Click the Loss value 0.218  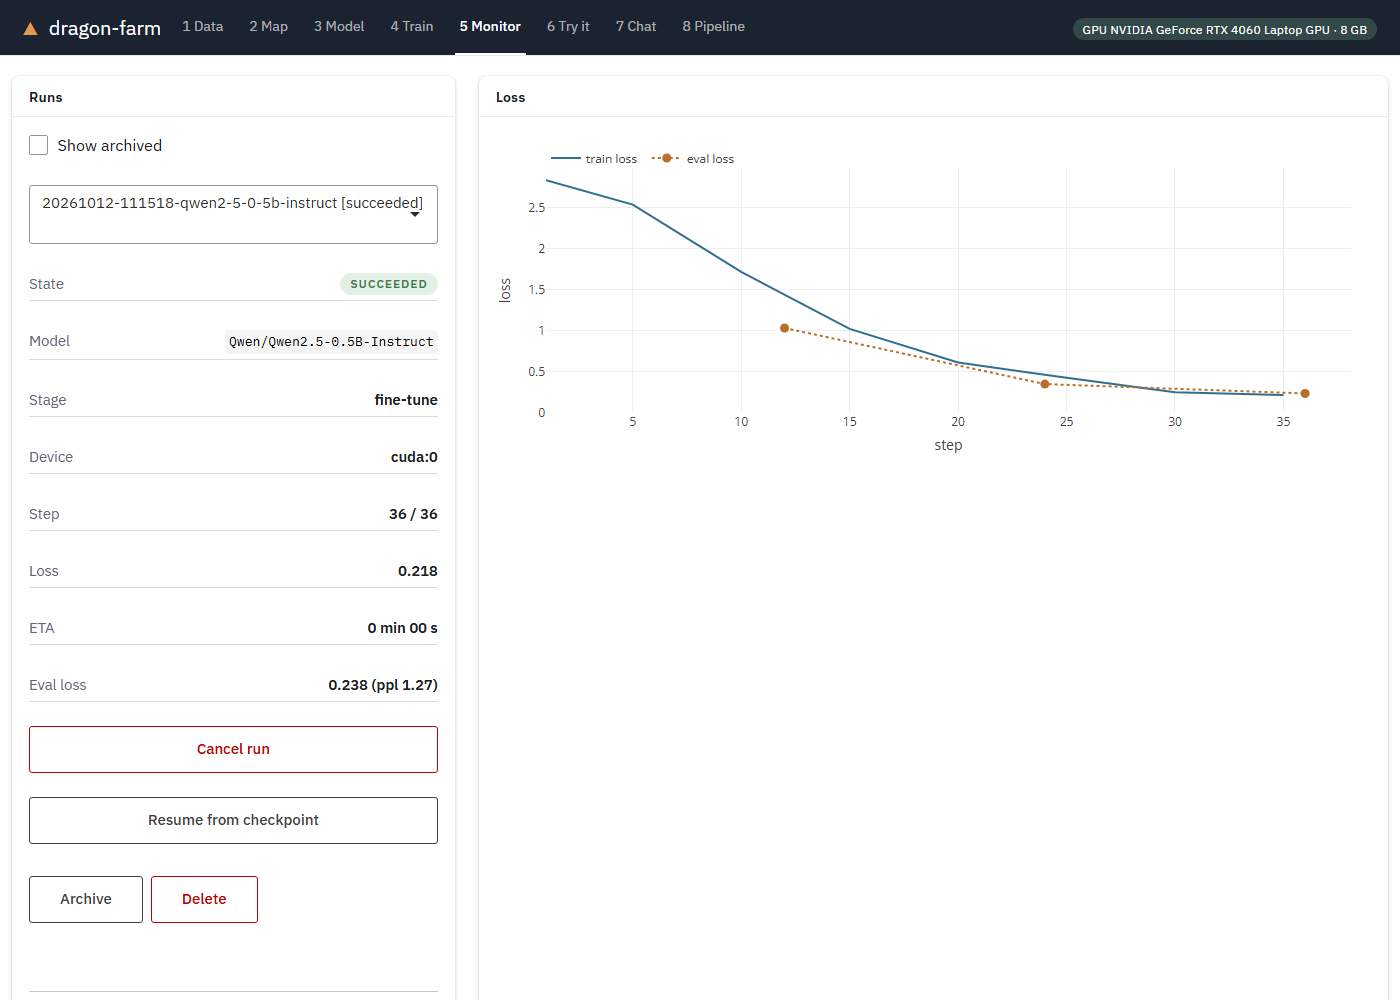click(x=418, y=571)
